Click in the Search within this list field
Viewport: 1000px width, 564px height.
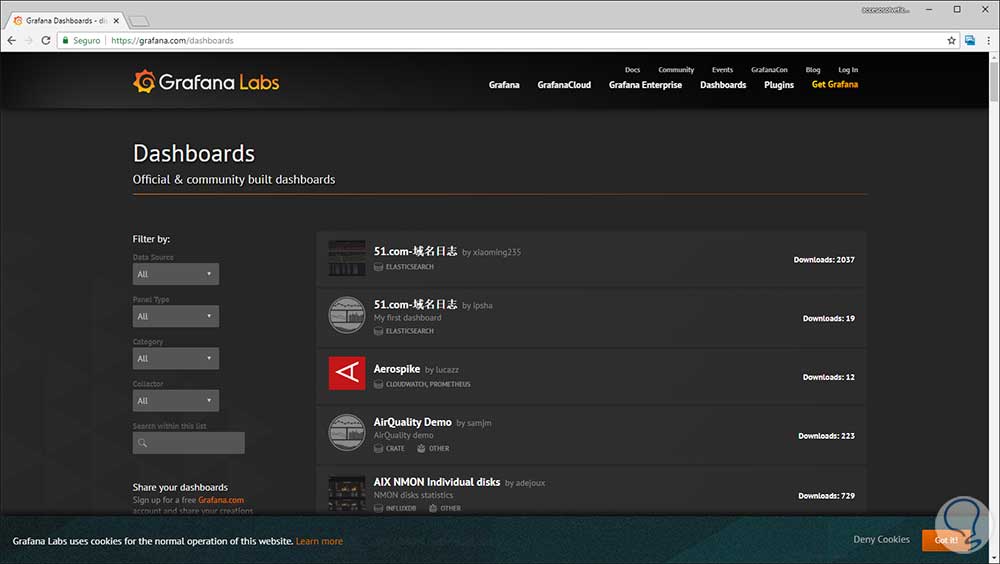188,443
